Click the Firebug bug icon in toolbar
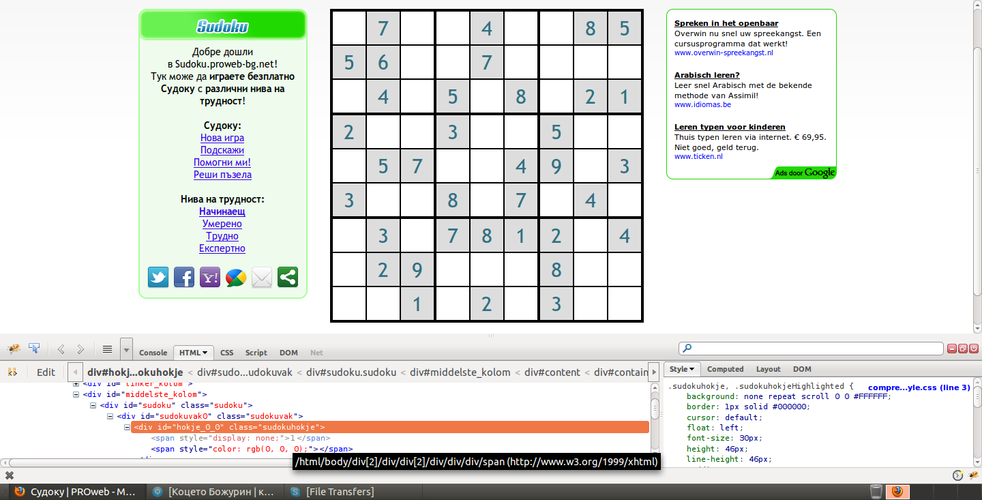982x500 pixels. (x=14, y=349)
